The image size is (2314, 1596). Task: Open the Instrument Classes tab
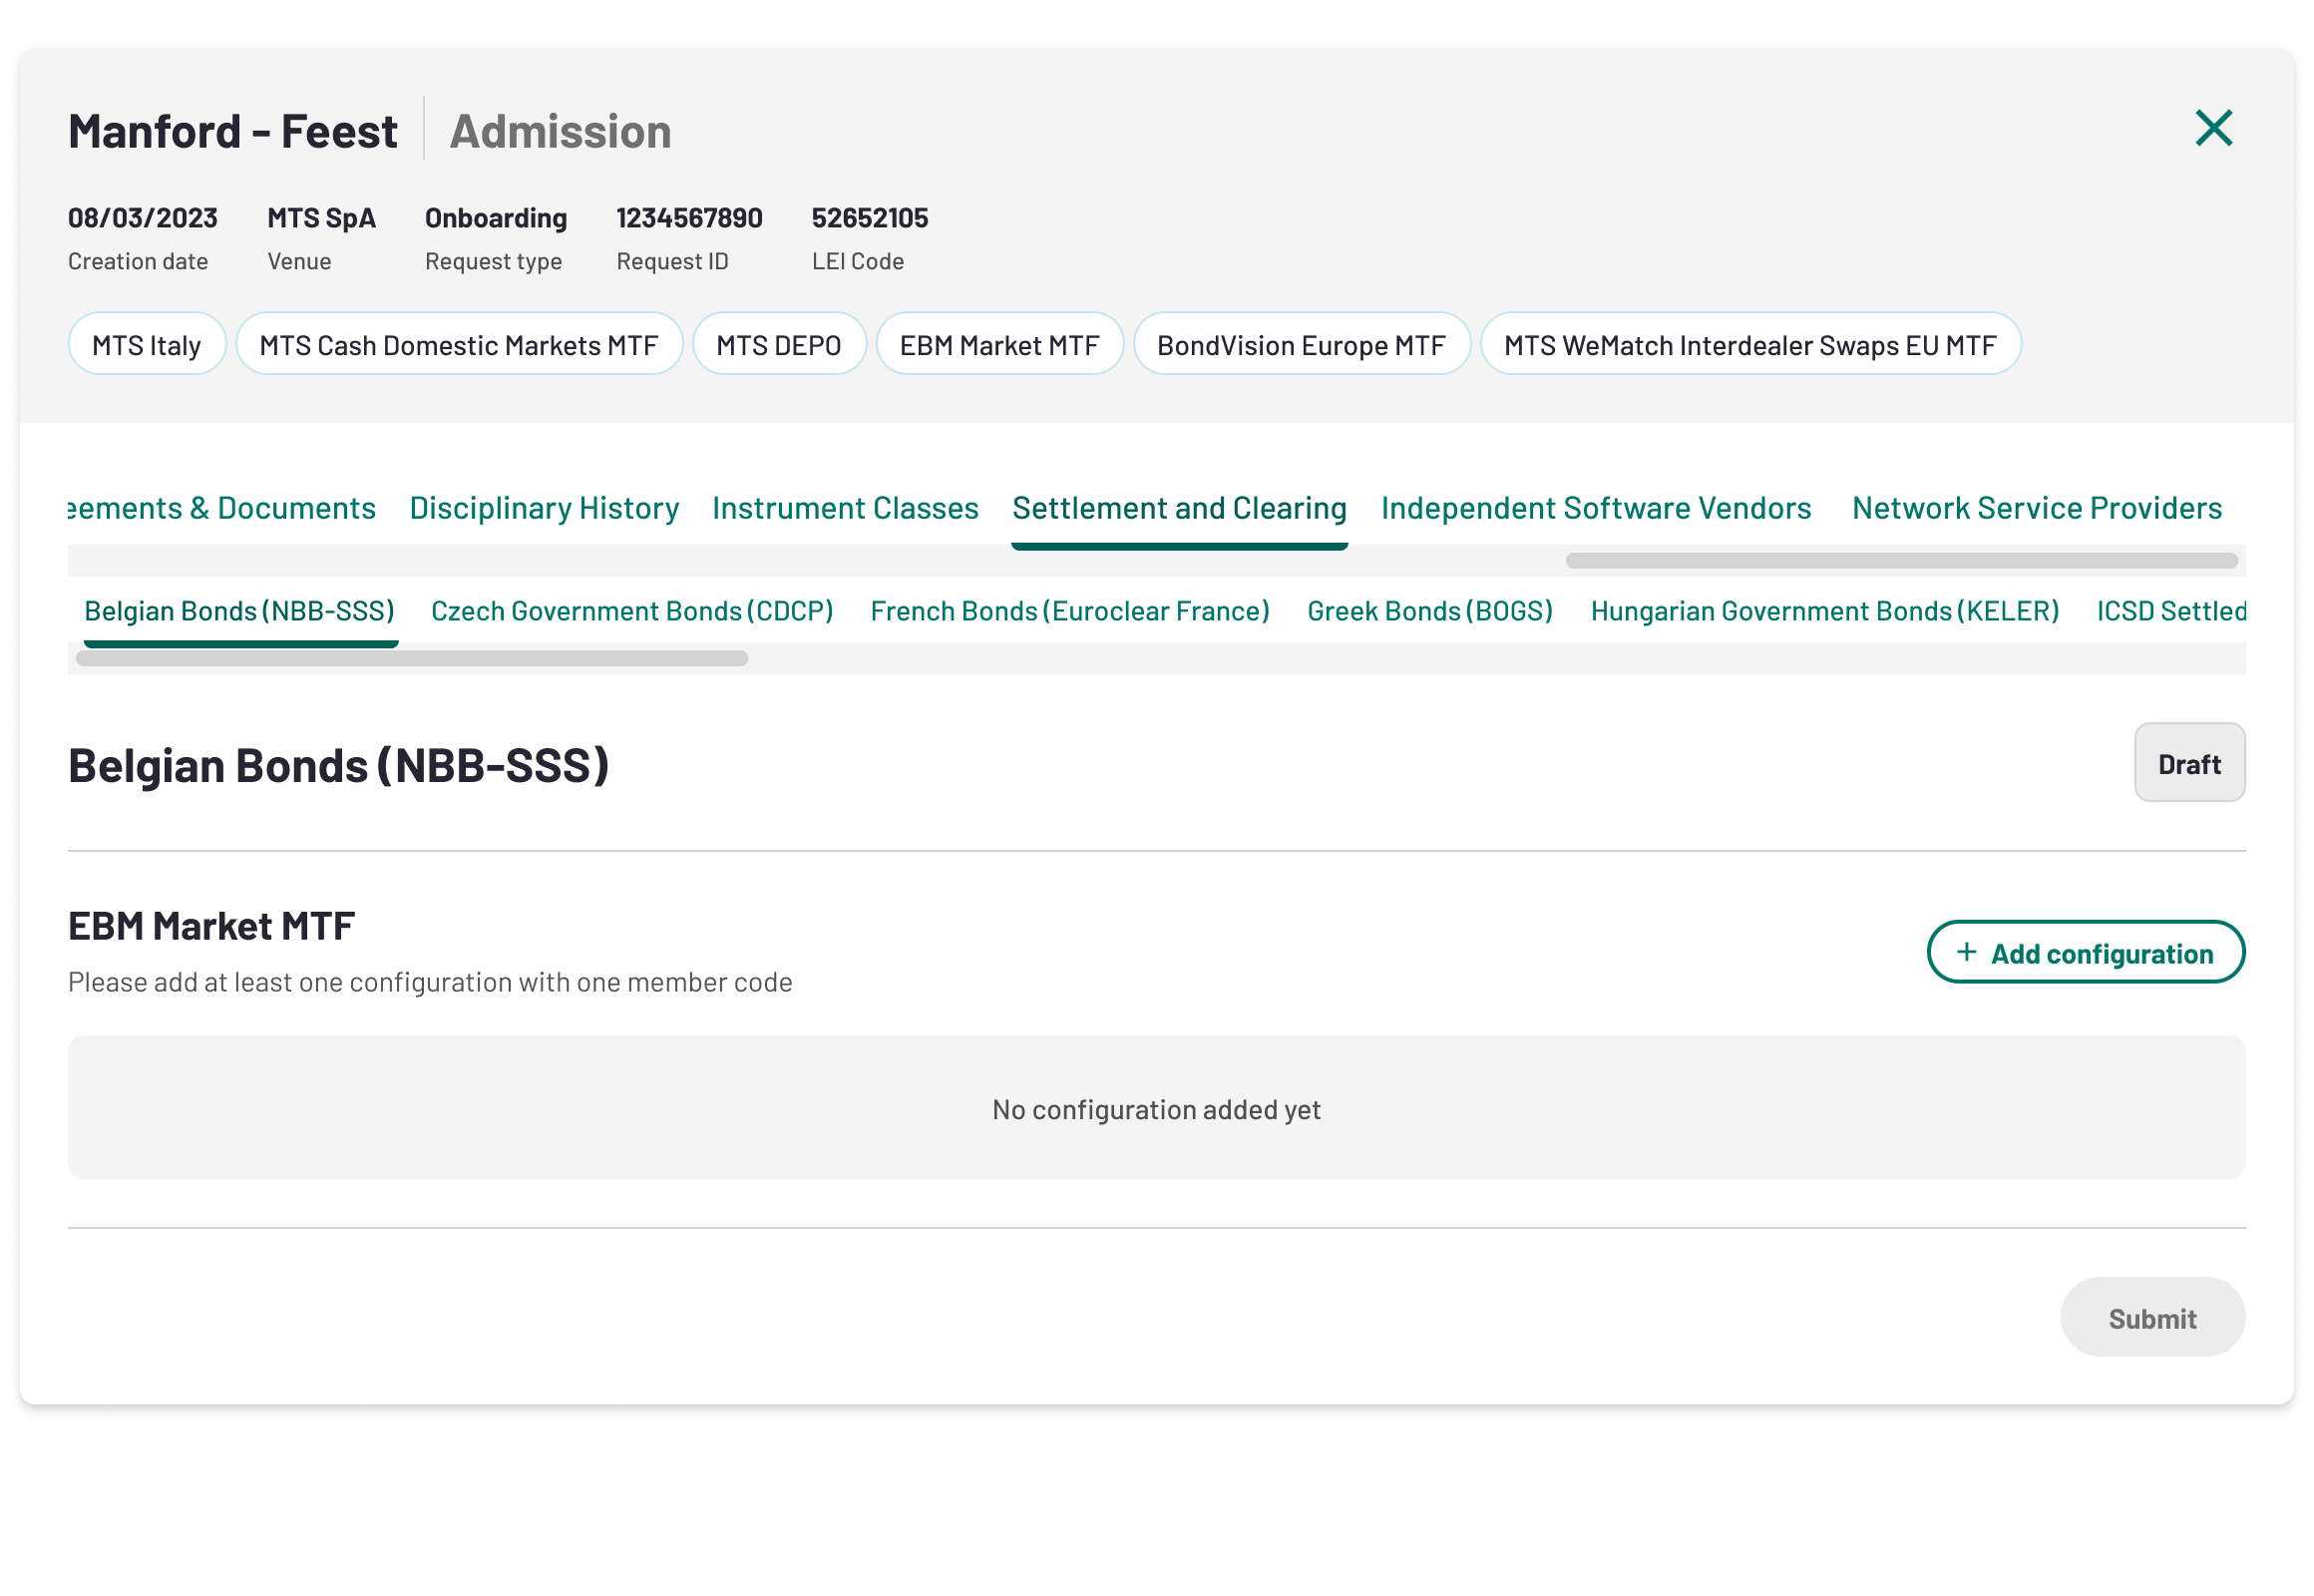tap(845, 508)
